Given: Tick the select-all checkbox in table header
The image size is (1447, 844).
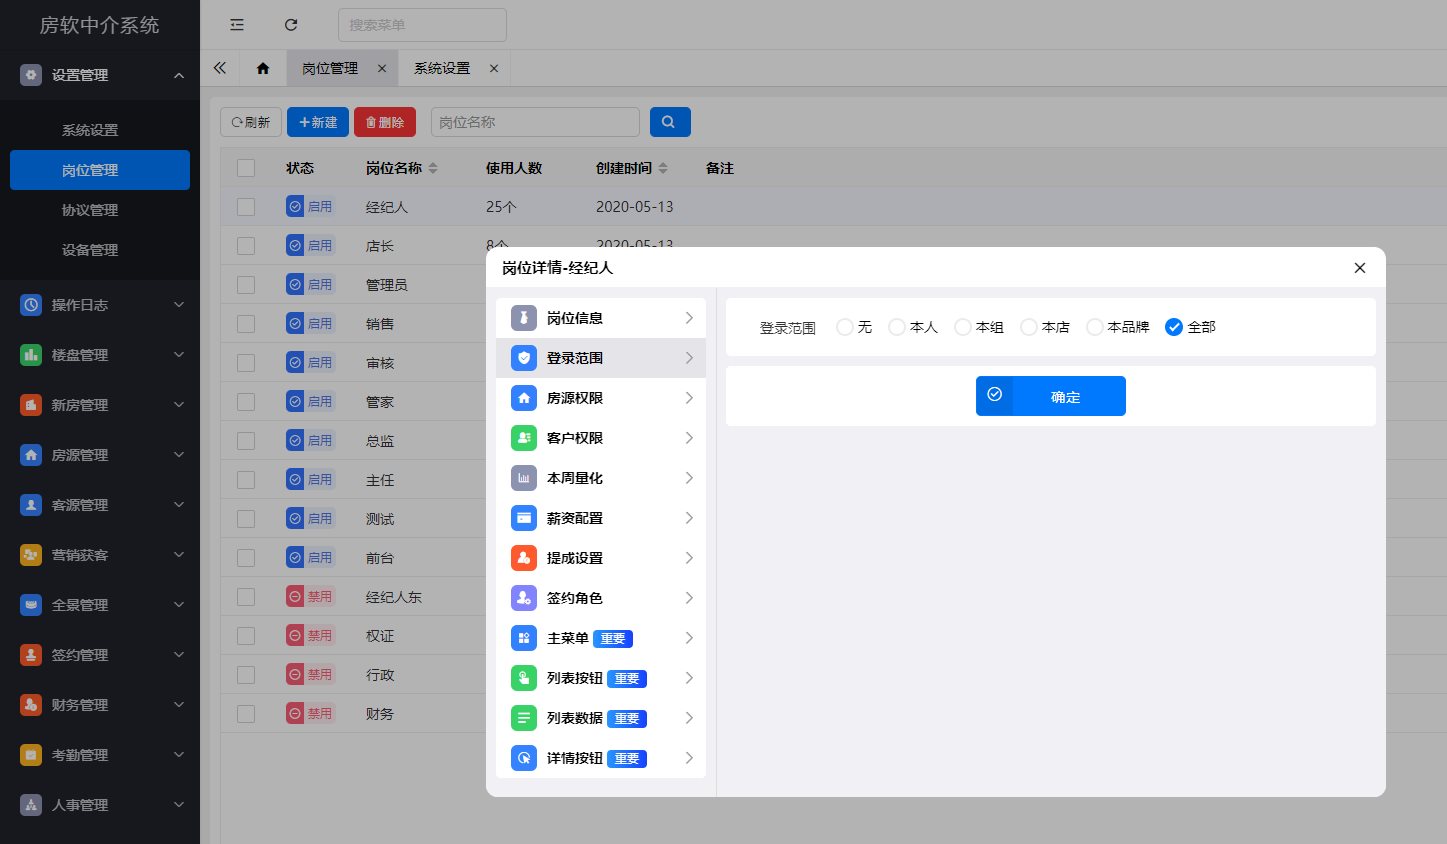Looking at the screenshot, I should pos(246,168).
